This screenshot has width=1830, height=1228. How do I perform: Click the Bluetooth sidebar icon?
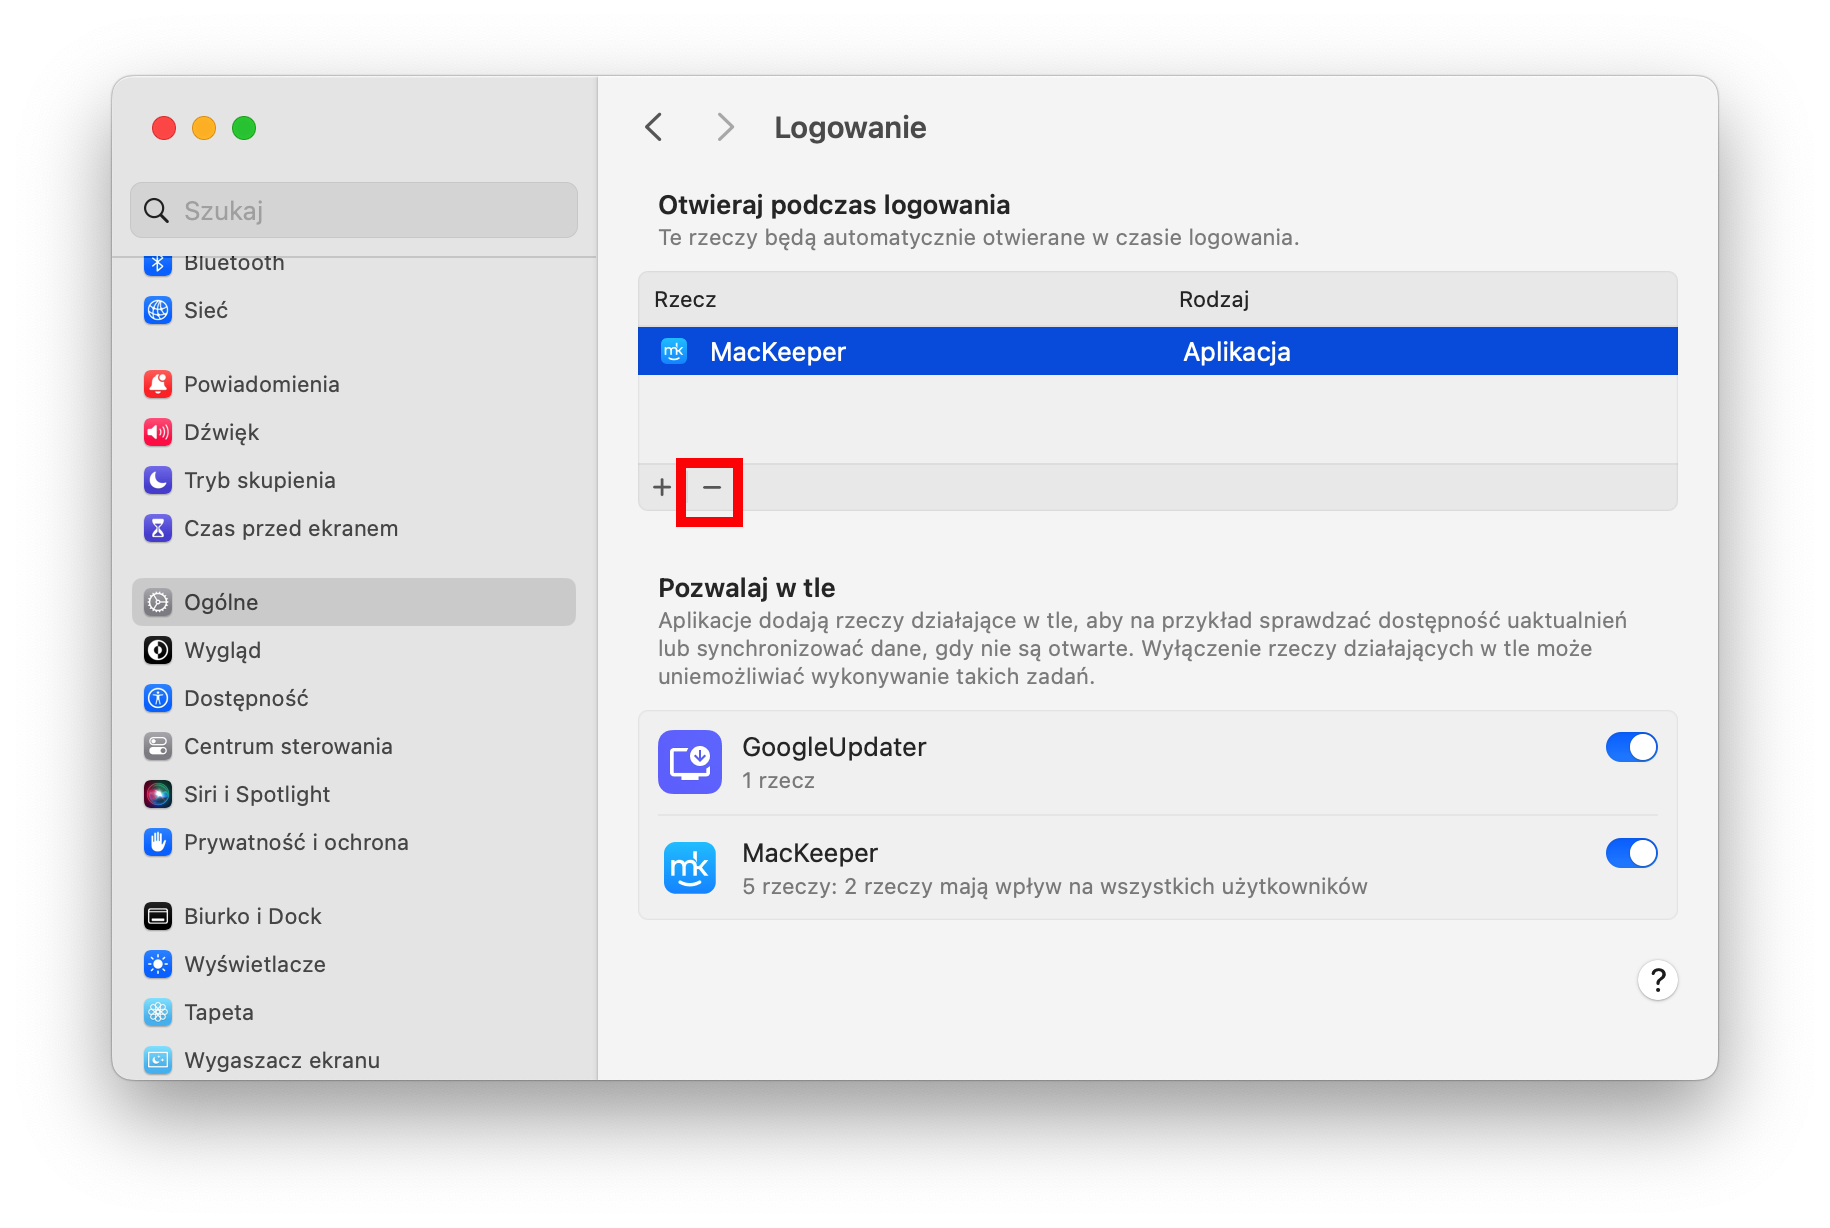pyautogui.click(x=158, y=263)
